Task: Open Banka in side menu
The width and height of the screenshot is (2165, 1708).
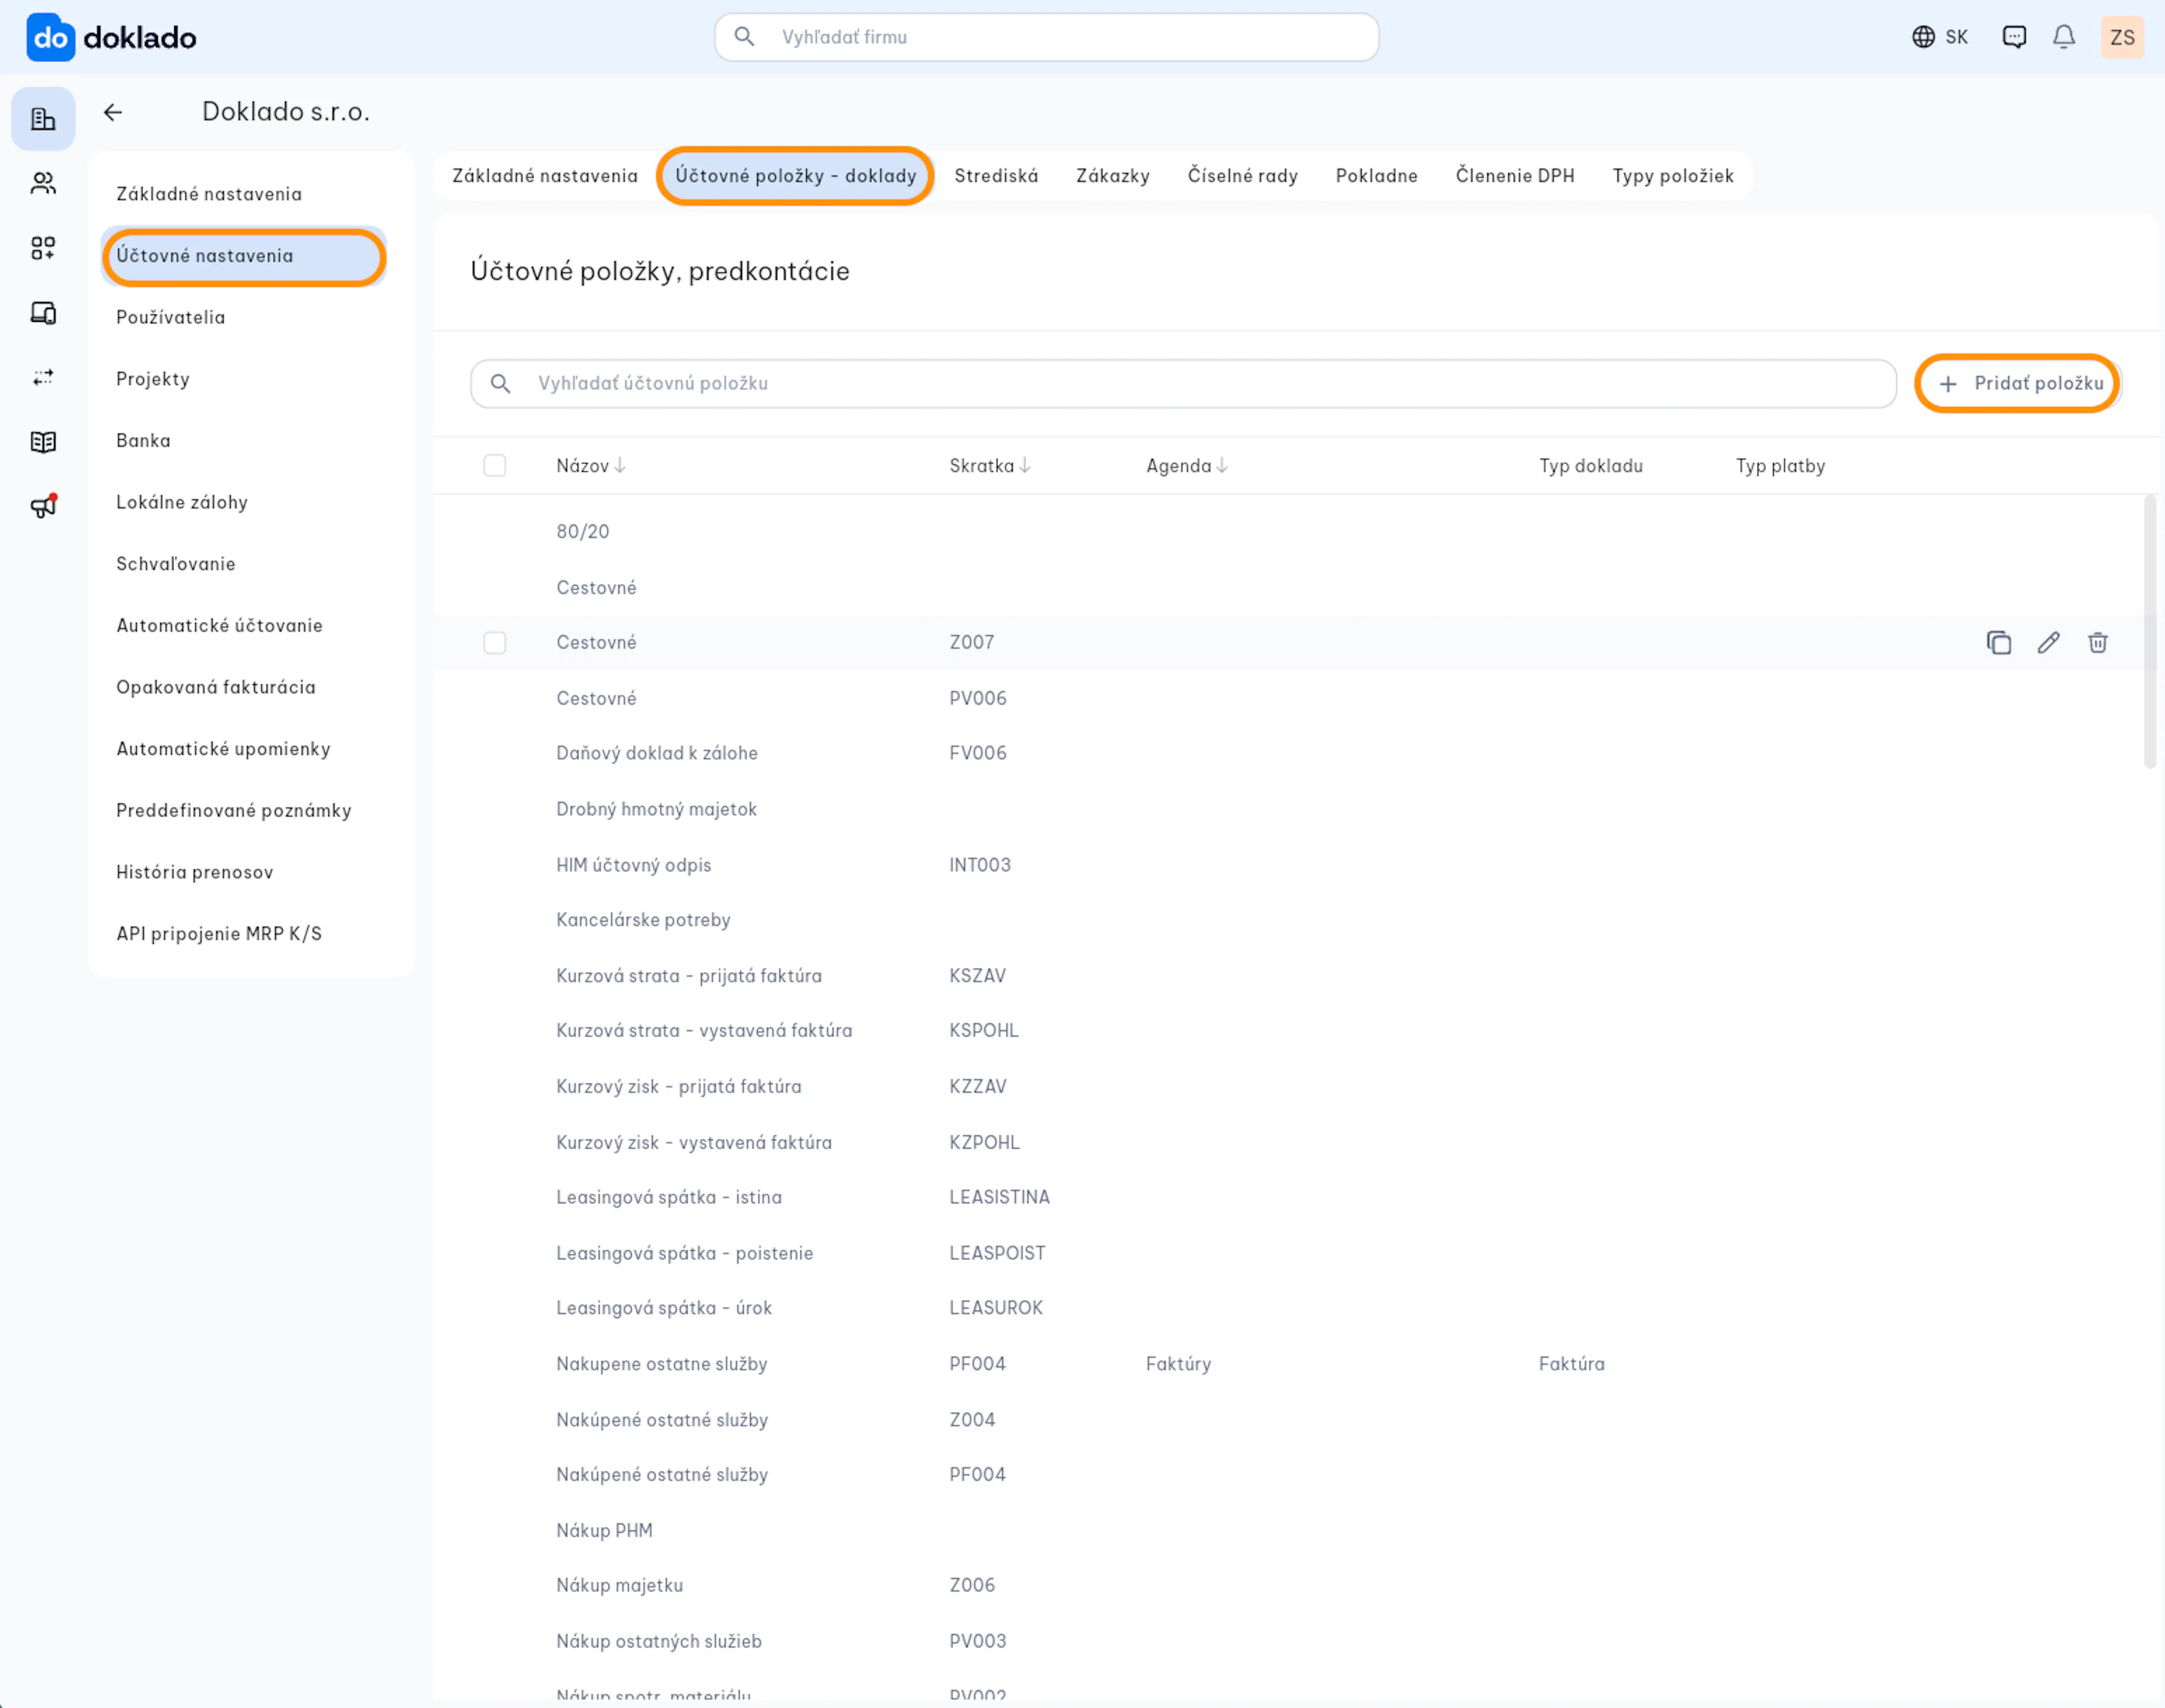Action: (x=244, y=441)
